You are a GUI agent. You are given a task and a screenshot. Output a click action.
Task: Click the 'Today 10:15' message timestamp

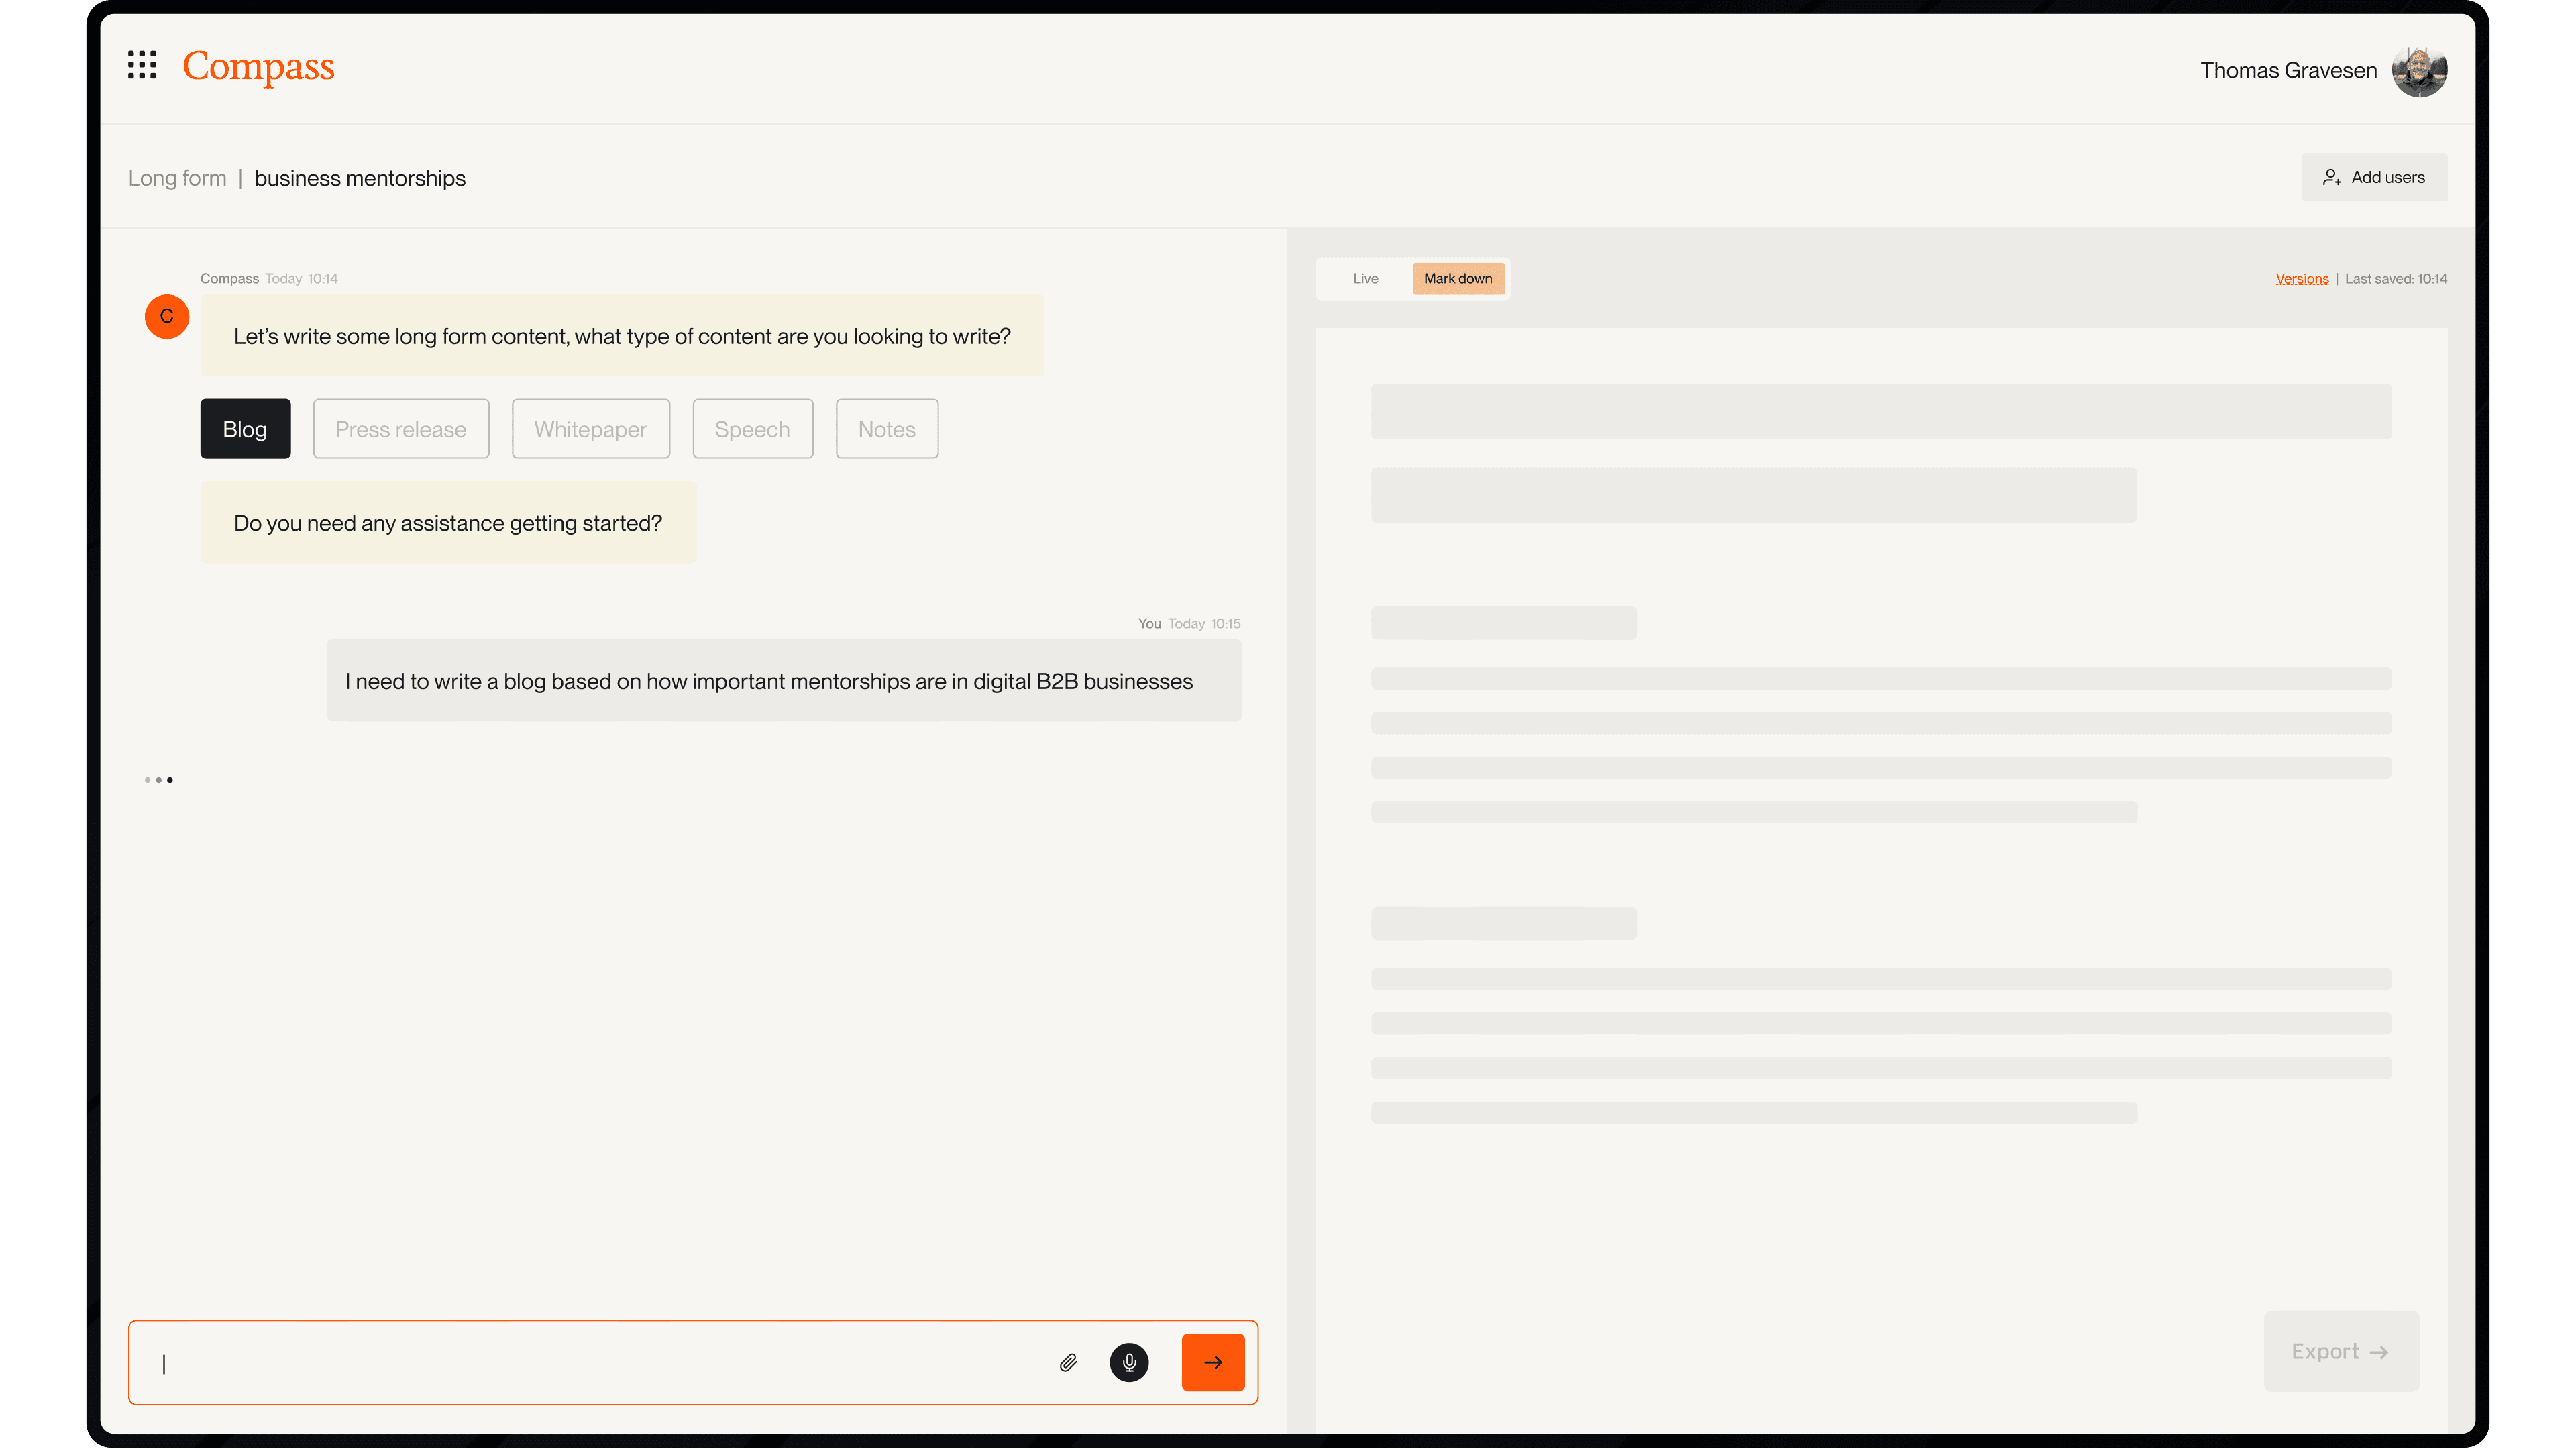click(1204, 623)
